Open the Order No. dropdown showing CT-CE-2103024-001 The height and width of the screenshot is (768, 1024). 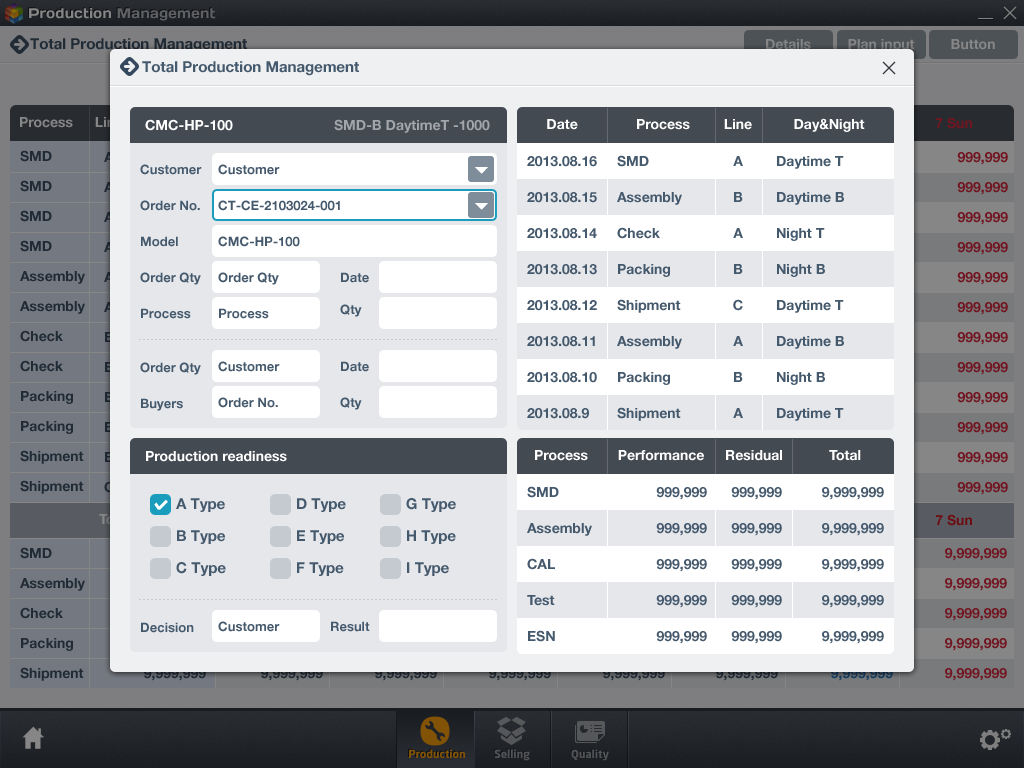click(x=481, y=205)
